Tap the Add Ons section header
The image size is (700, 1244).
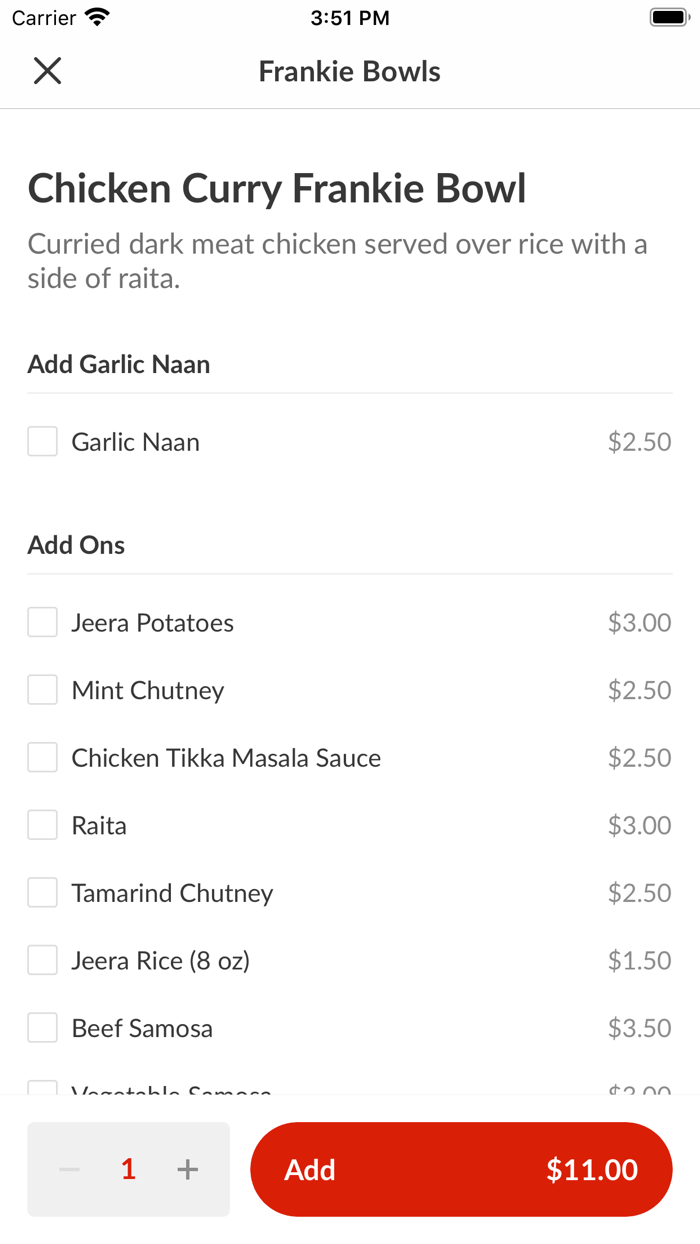coord(75,544)
